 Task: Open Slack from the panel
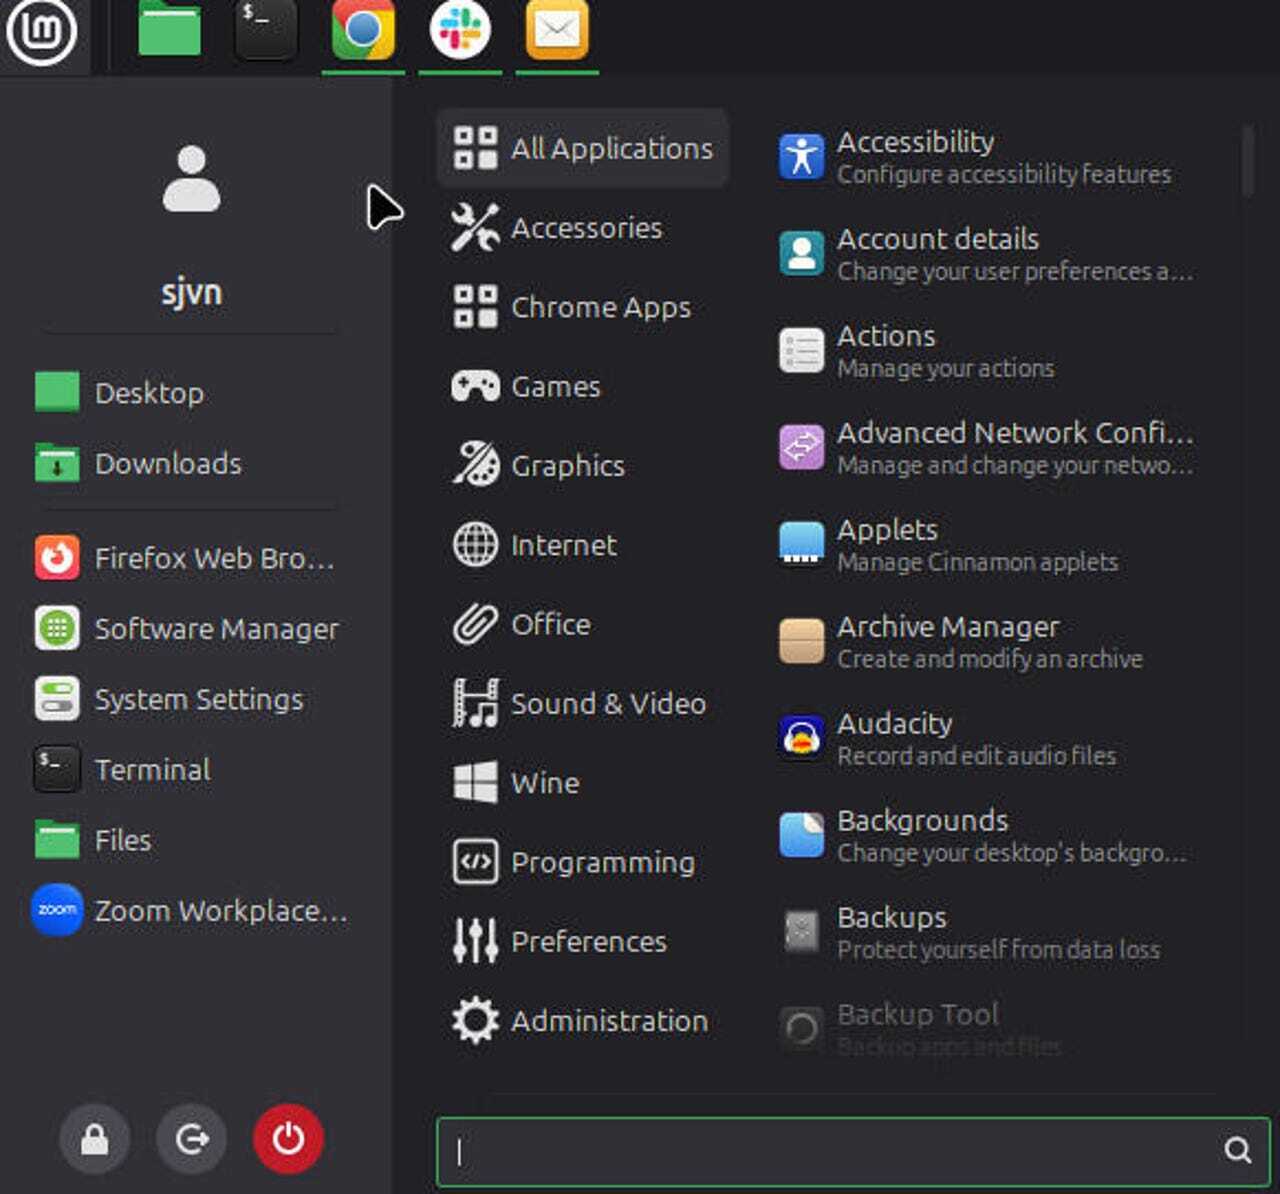coord(460,30)
